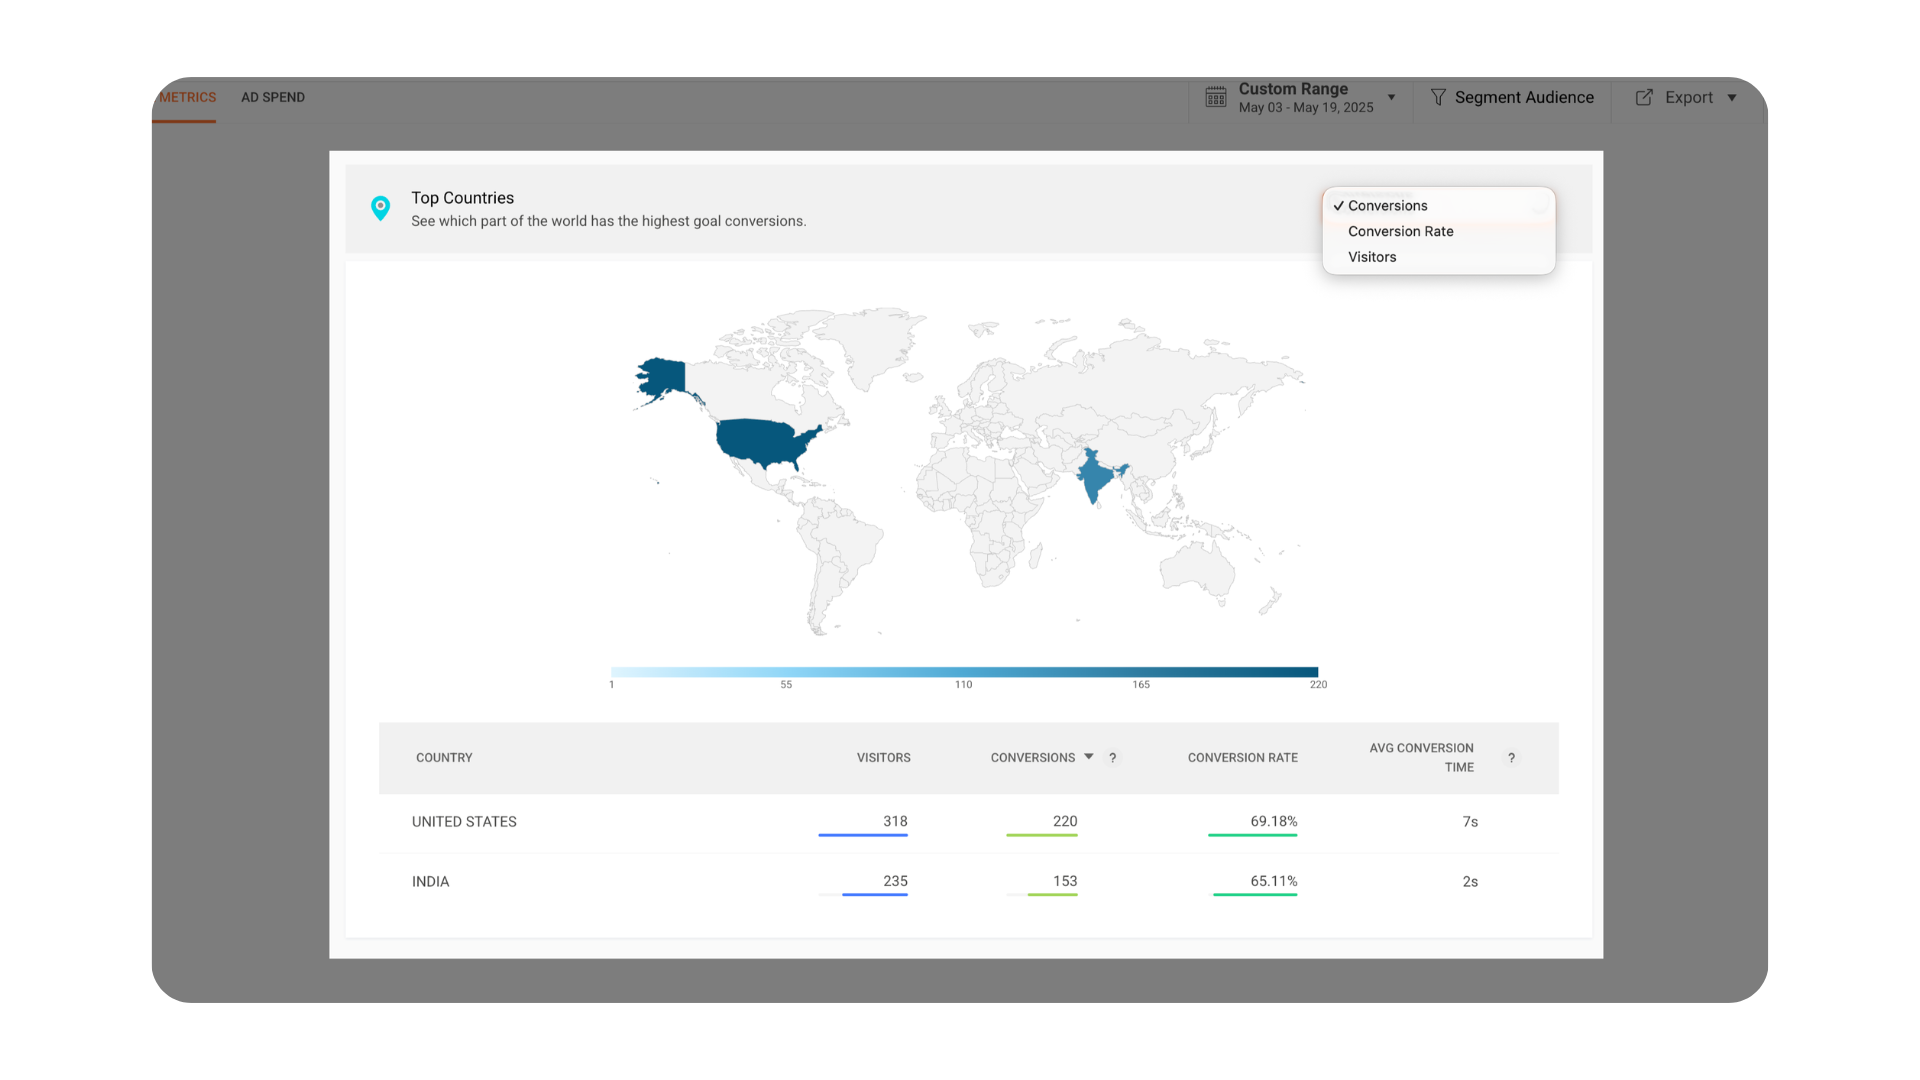Click the Top Countries location pin icon
1920x1080 pixels.
(x=380, y=208)
